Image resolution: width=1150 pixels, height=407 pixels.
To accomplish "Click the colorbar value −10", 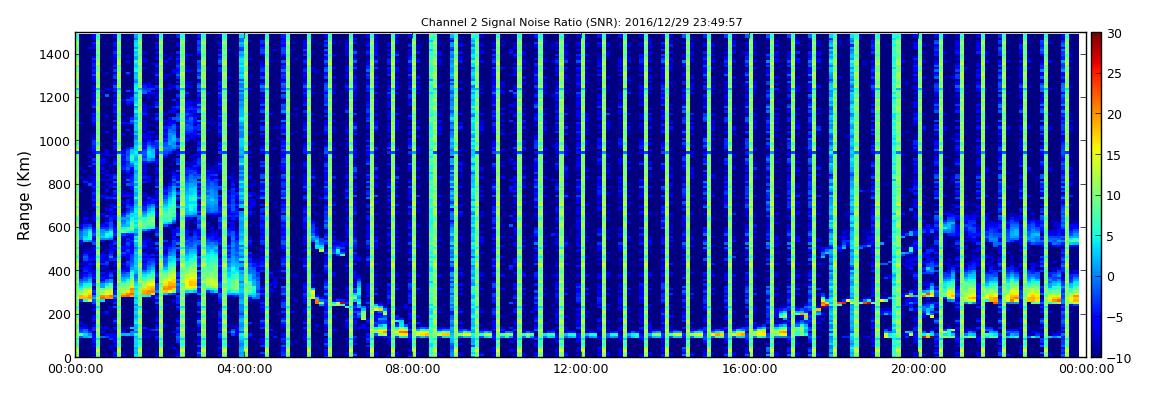I will (x=1116, y=358).
